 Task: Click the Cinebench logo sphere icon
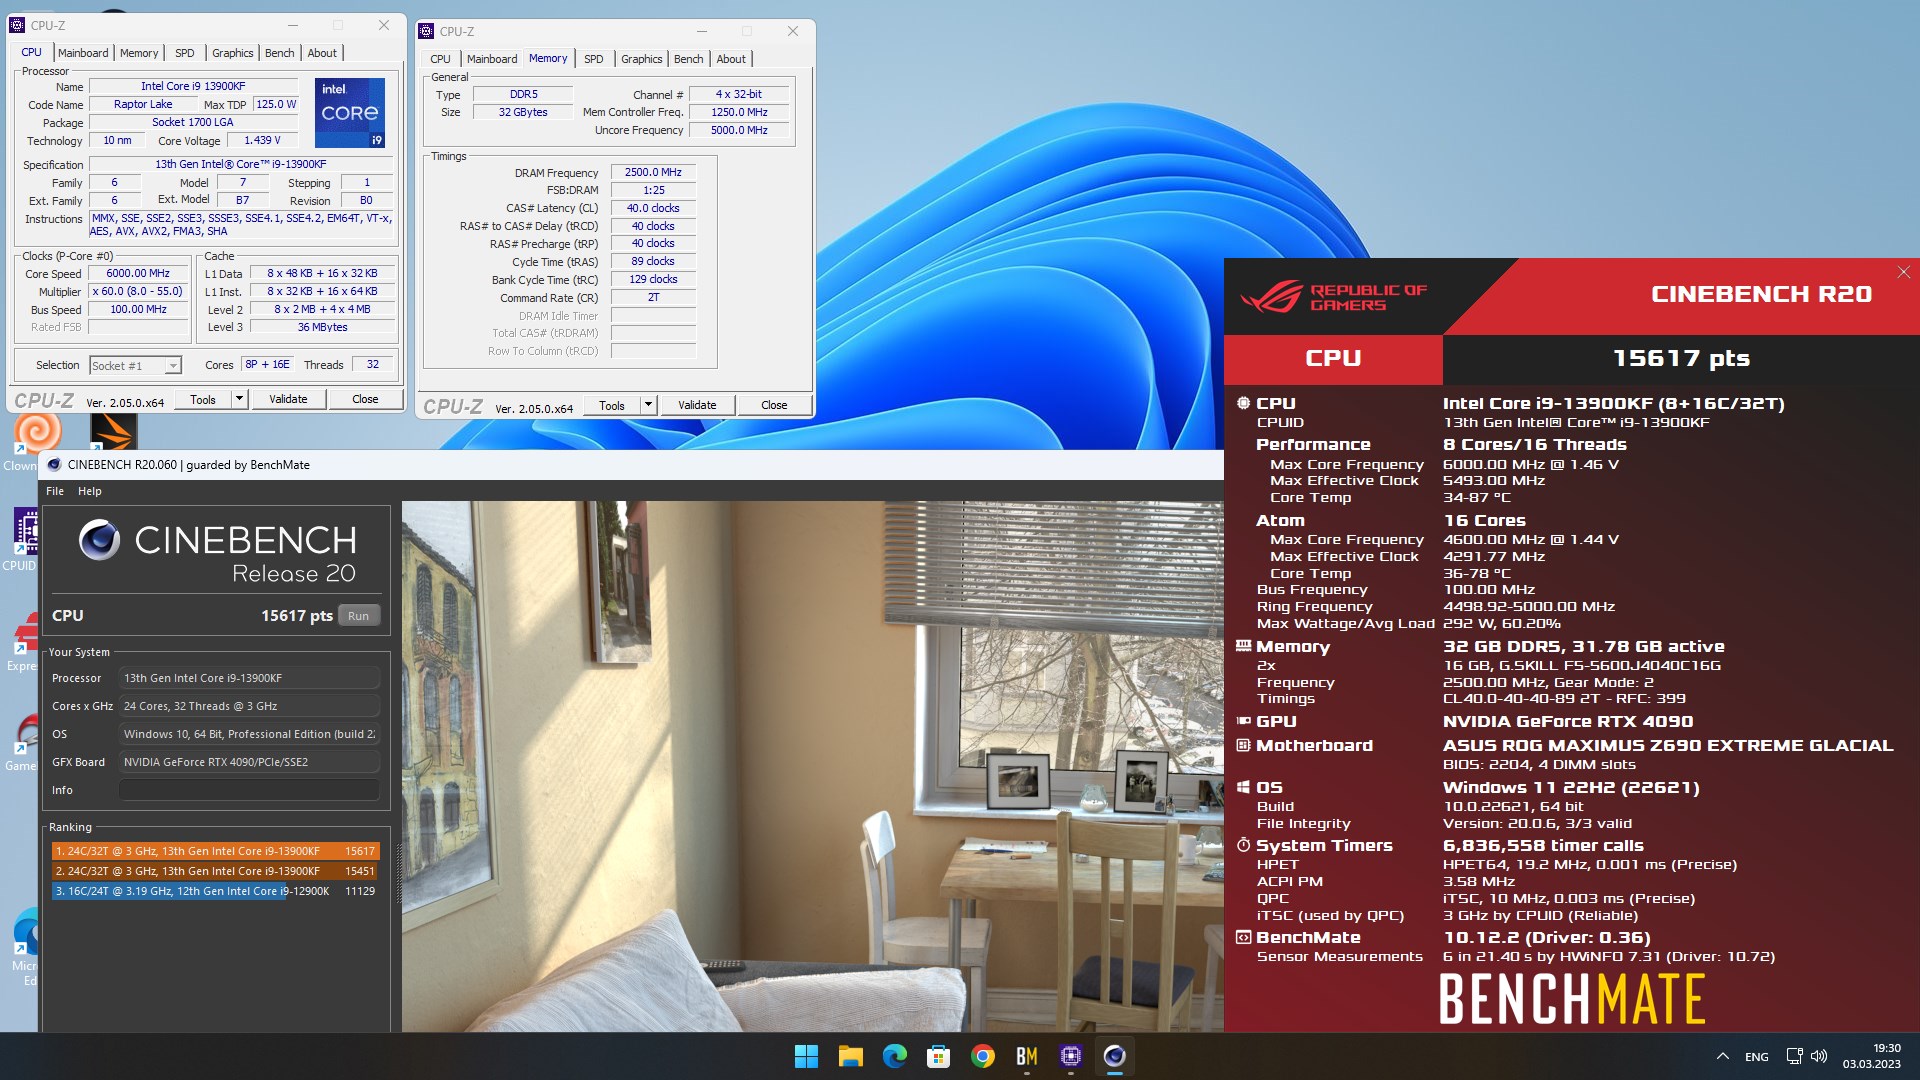pyautogui.click(x=100, y=540)
